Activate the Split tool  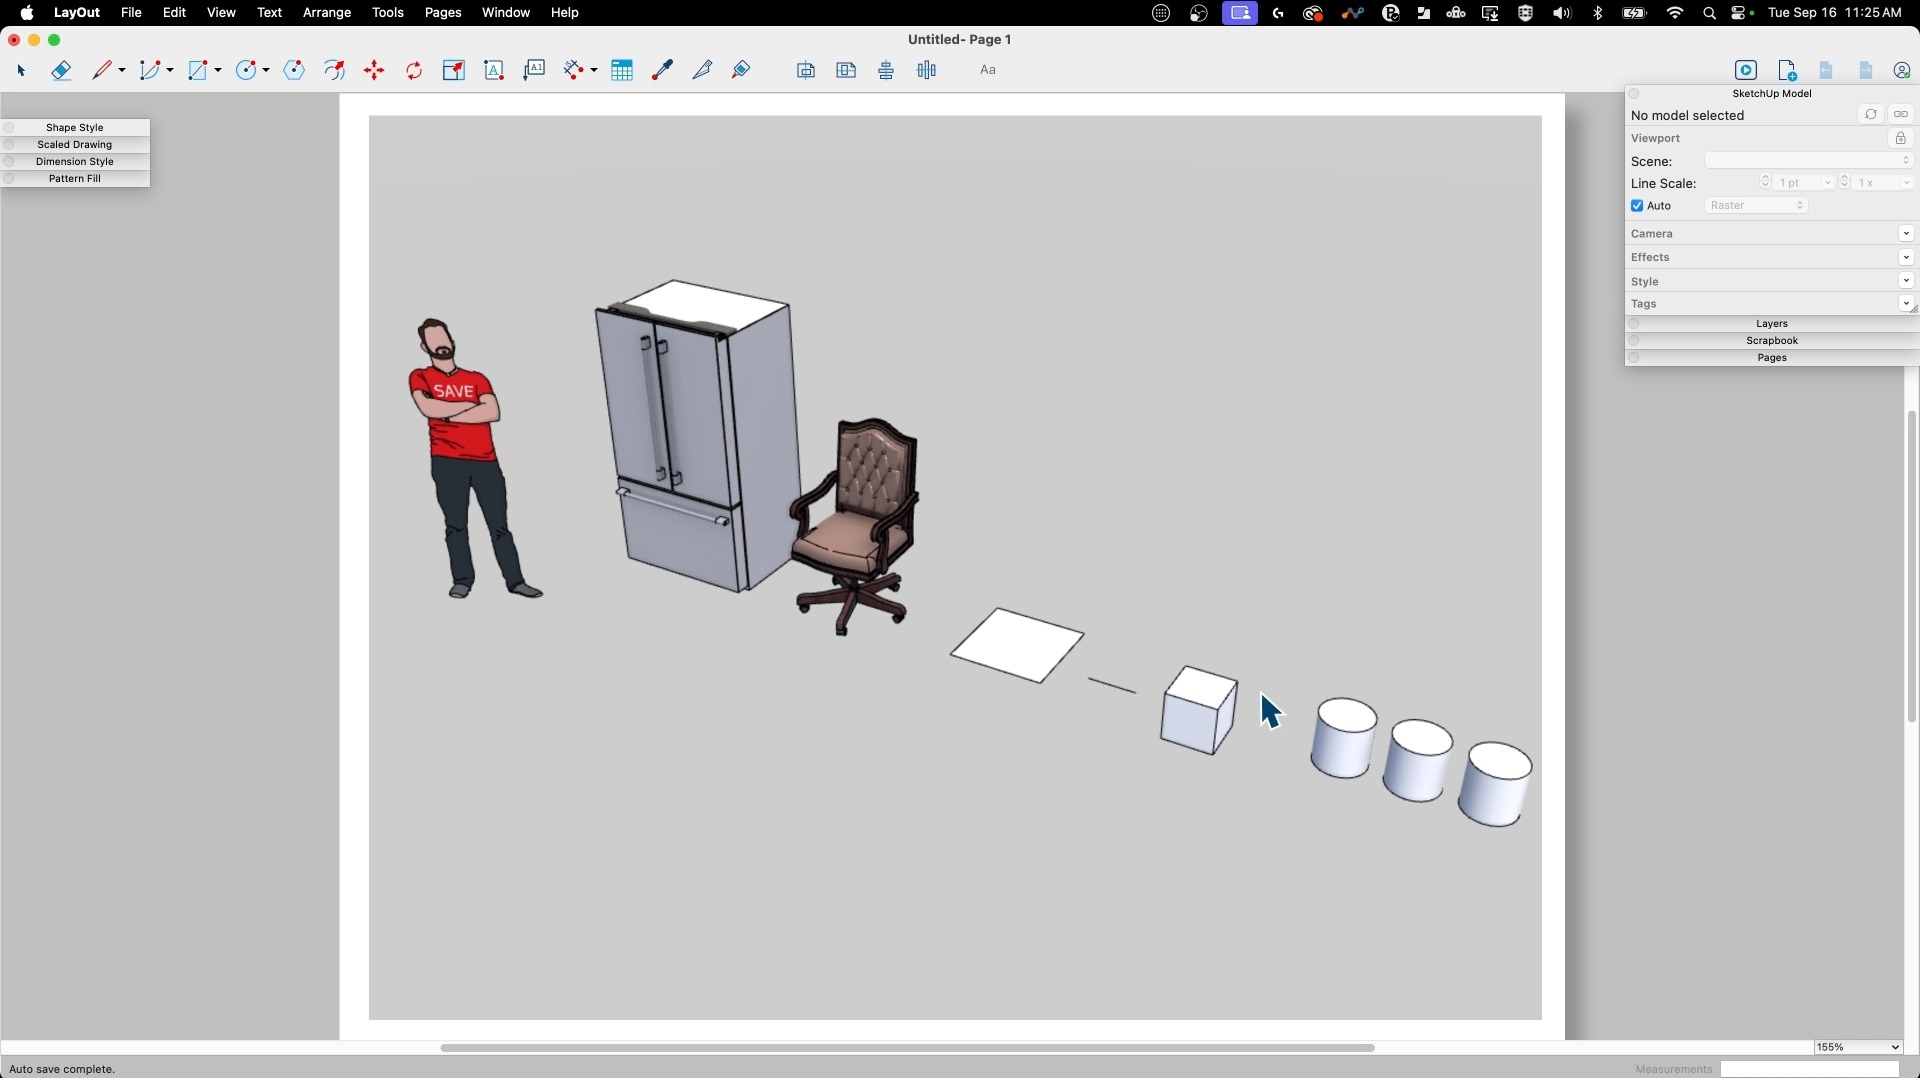tap(702, 71)
